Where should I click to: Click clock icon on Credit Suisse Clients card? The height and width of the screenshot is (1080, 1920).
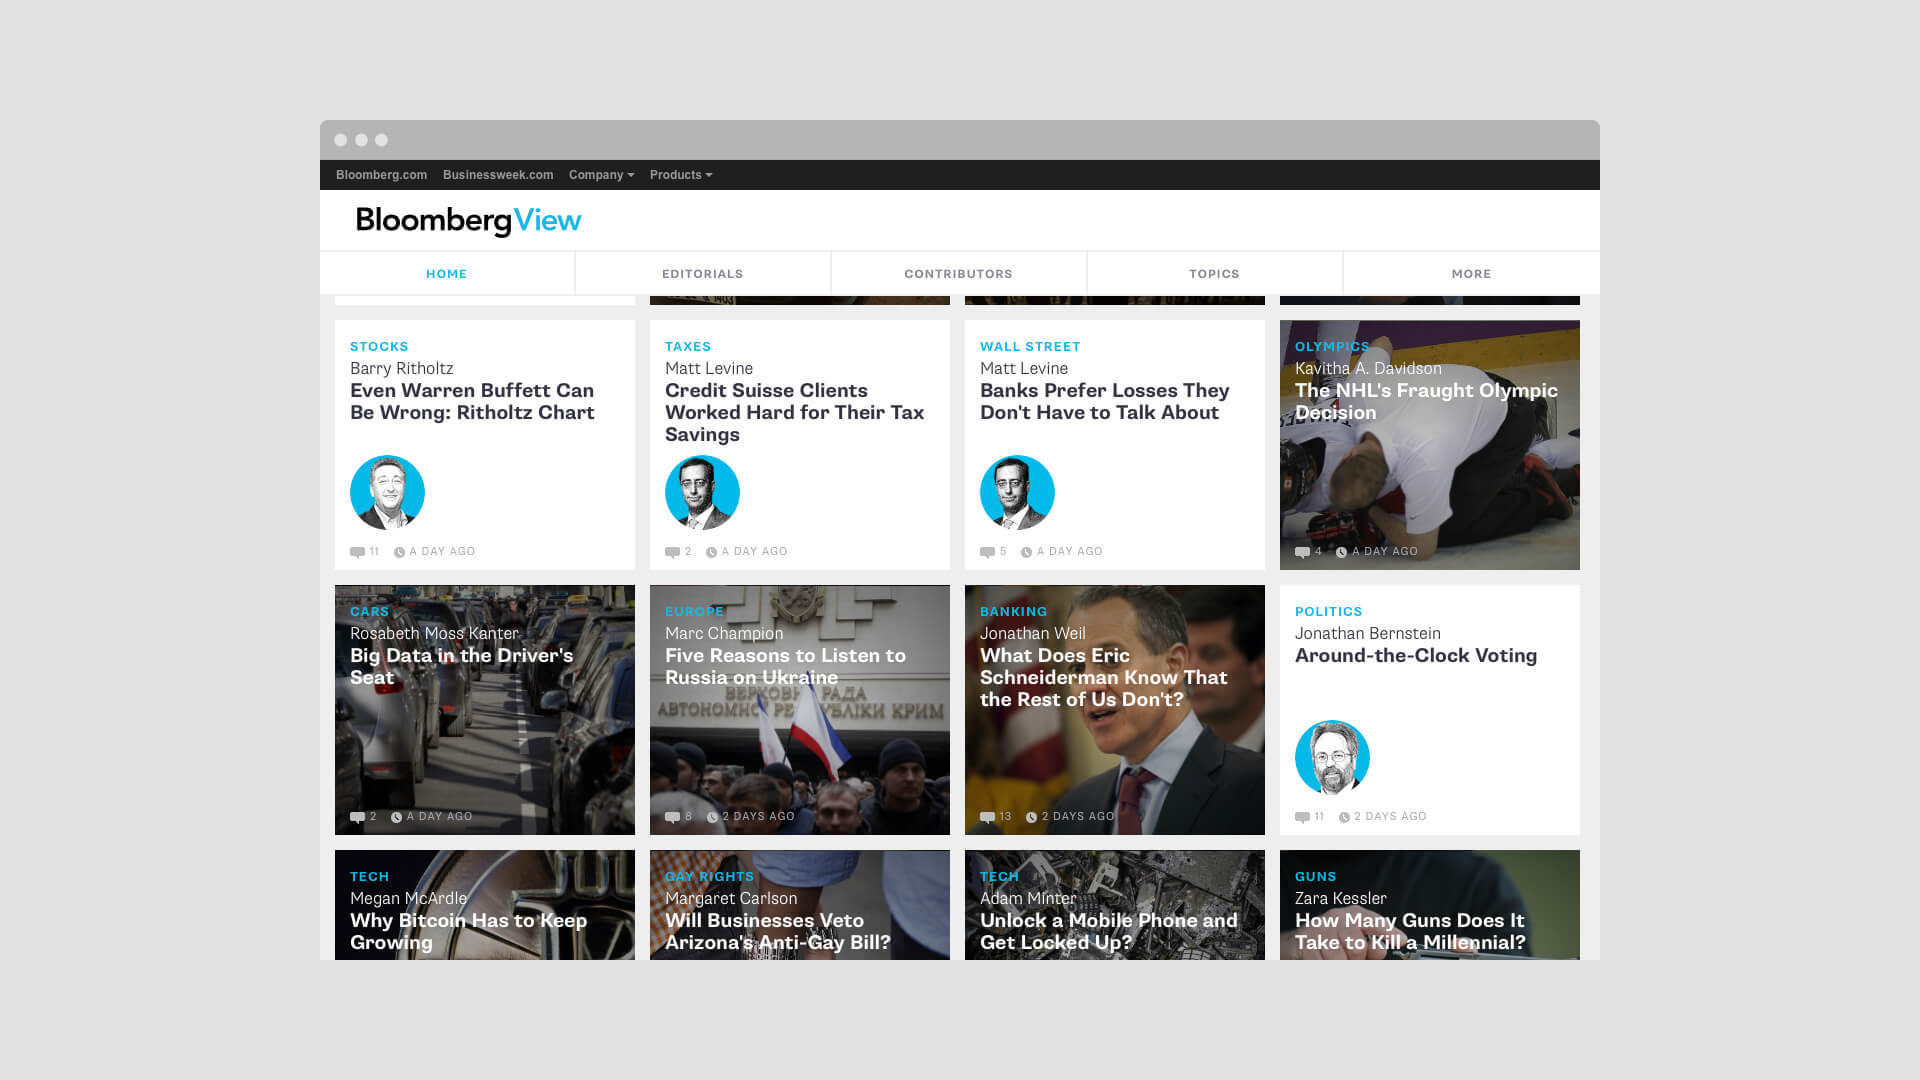coord(711,552)
